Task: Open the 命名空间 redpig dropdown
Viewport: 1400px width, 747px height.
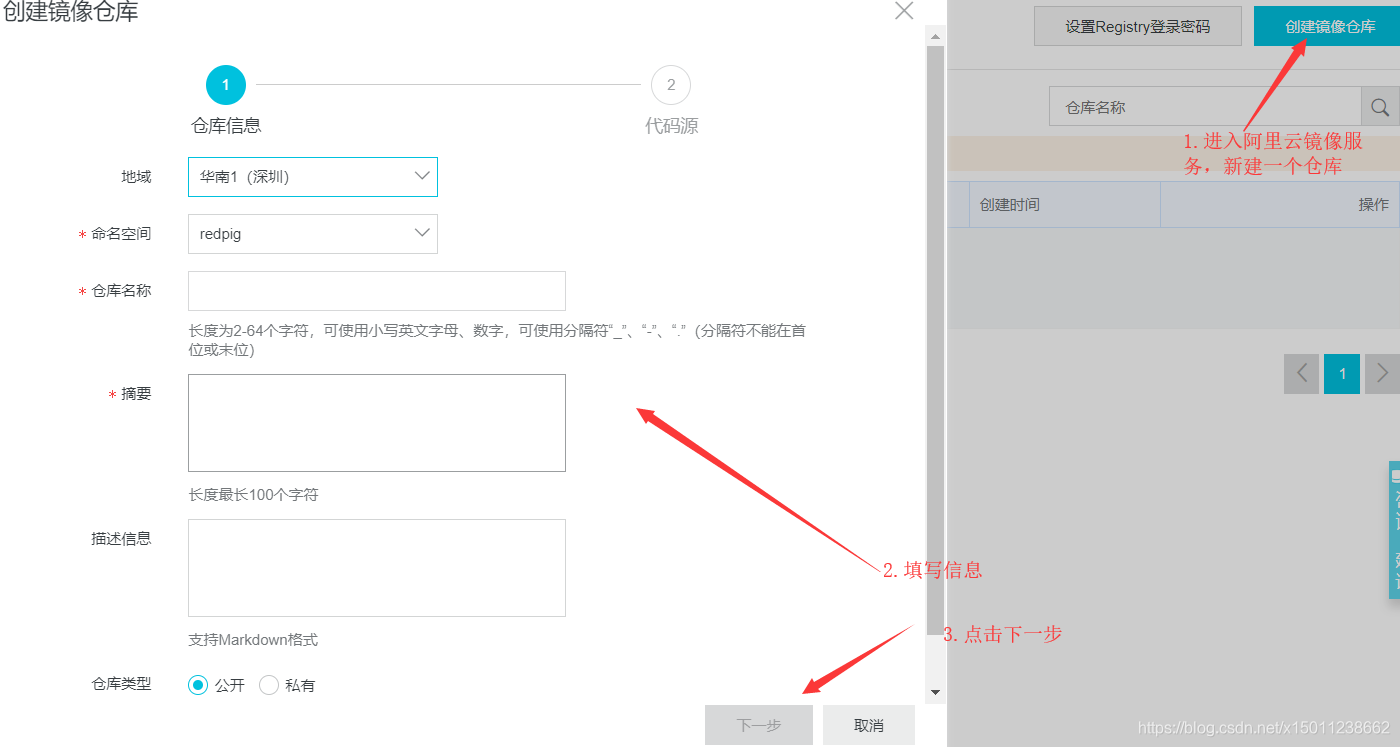Action: pyautogui.click(x=313, y=234)
